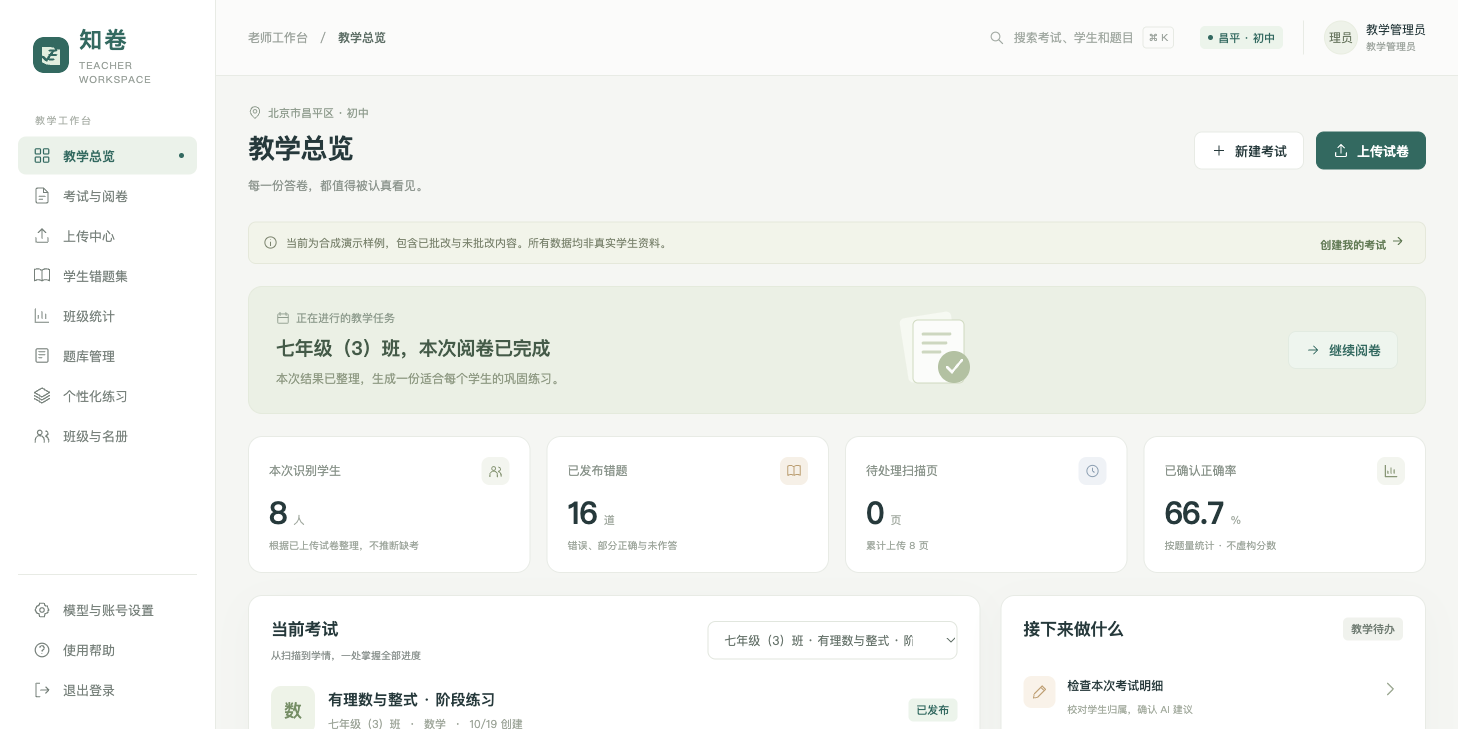Click the 有理数与整式 · 阶段练习 exam title
Viewport: 1458px width, 729px height.
click(412, 699)
